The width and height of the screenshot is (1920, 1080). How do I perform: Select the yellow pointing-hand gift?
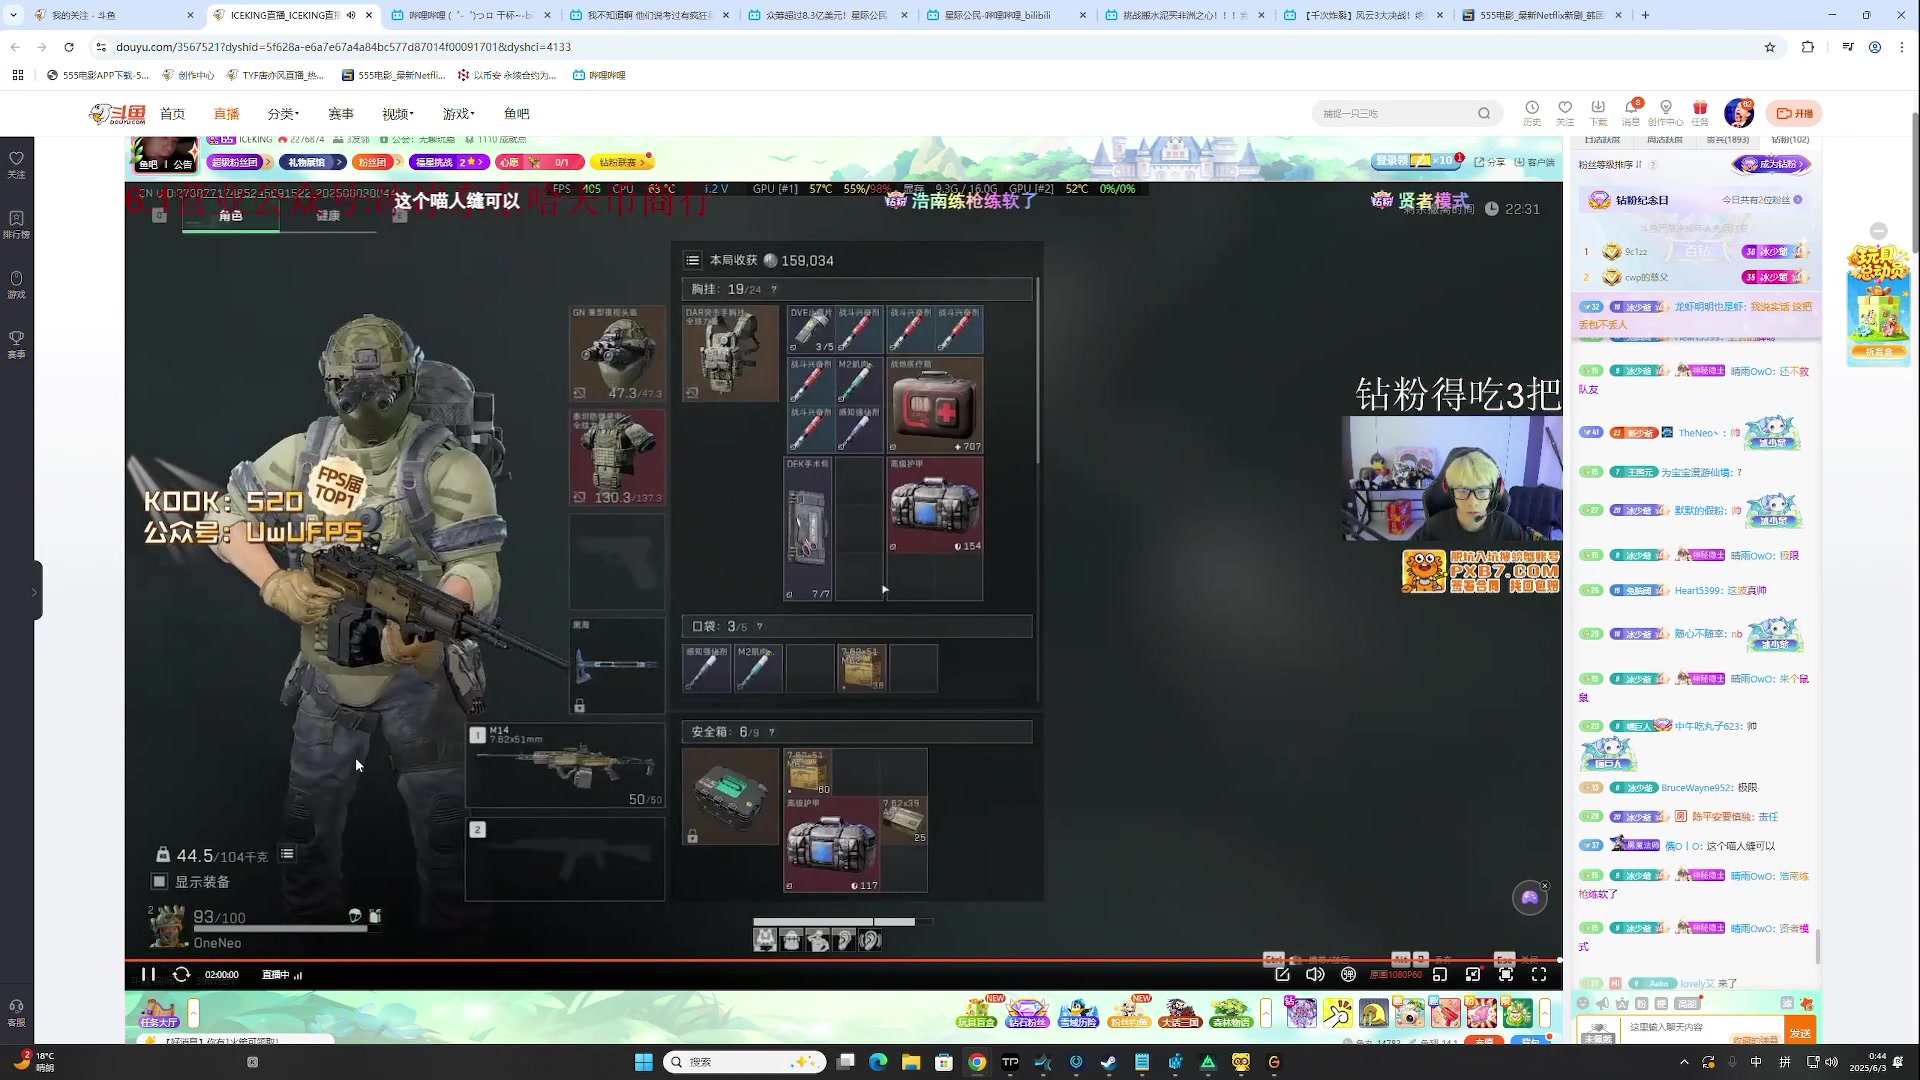[x=1337, y=1013]
